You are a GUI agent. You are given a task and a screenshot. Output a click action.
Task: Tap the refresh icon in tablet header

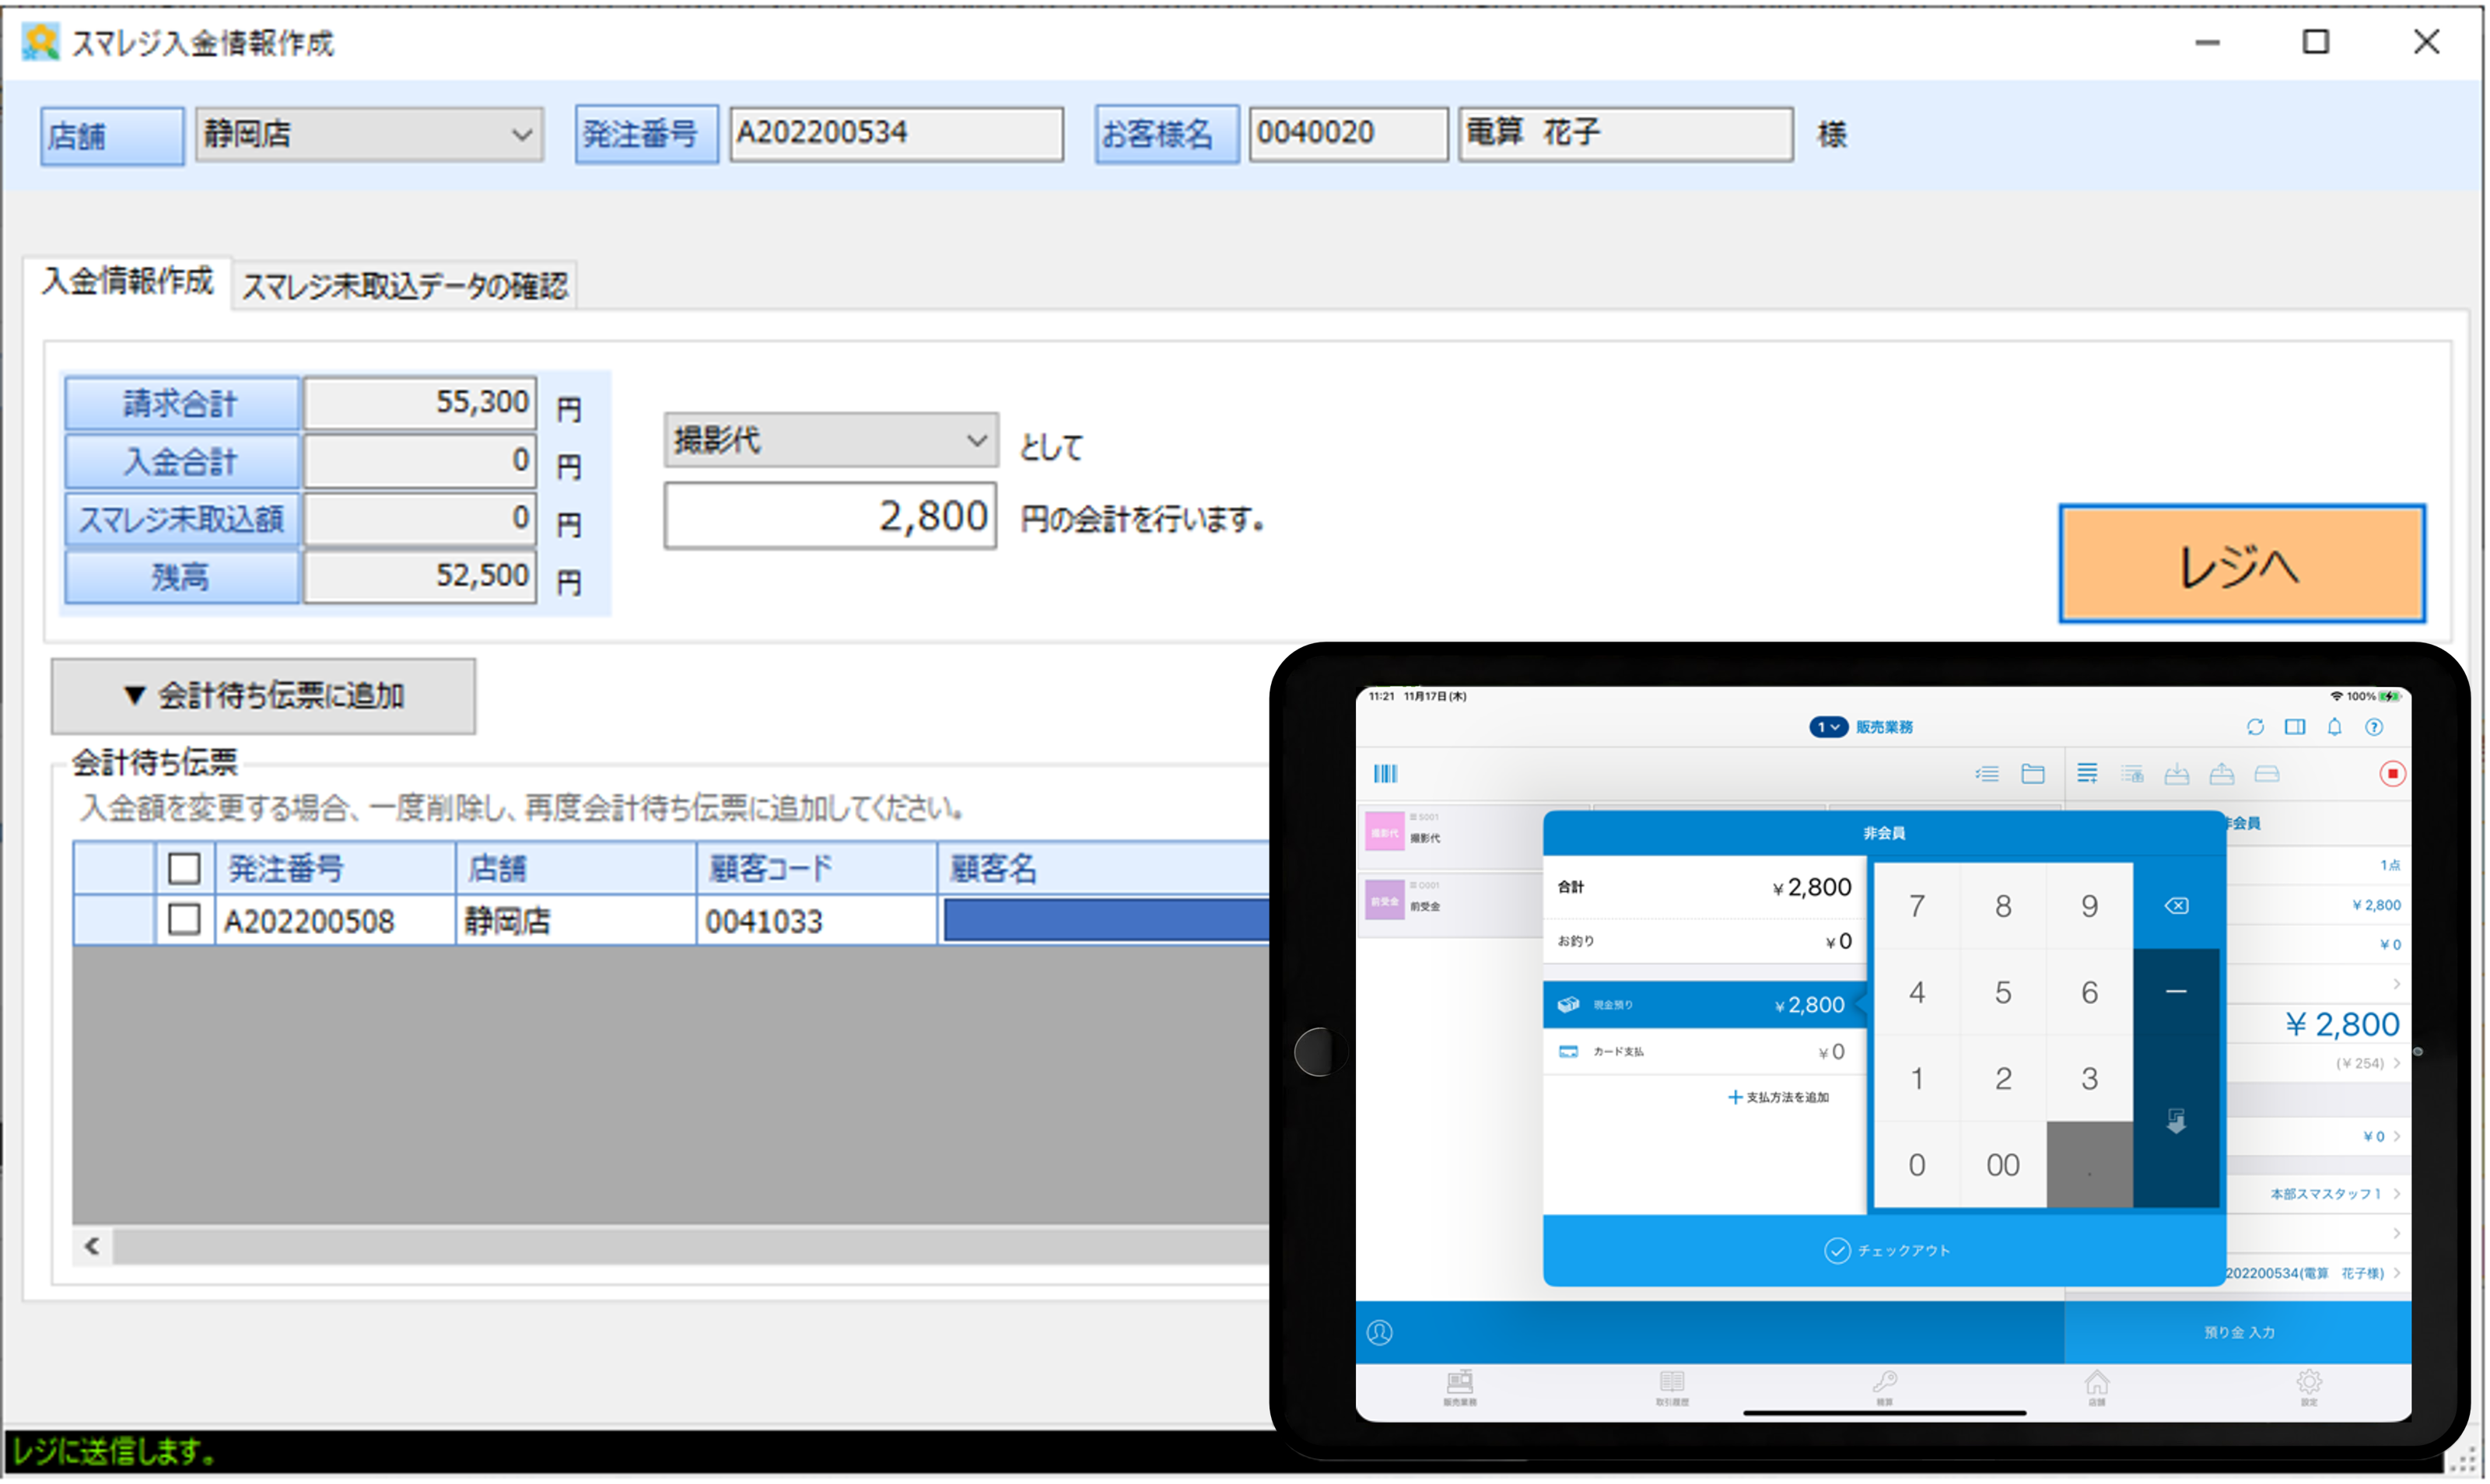2255,727
